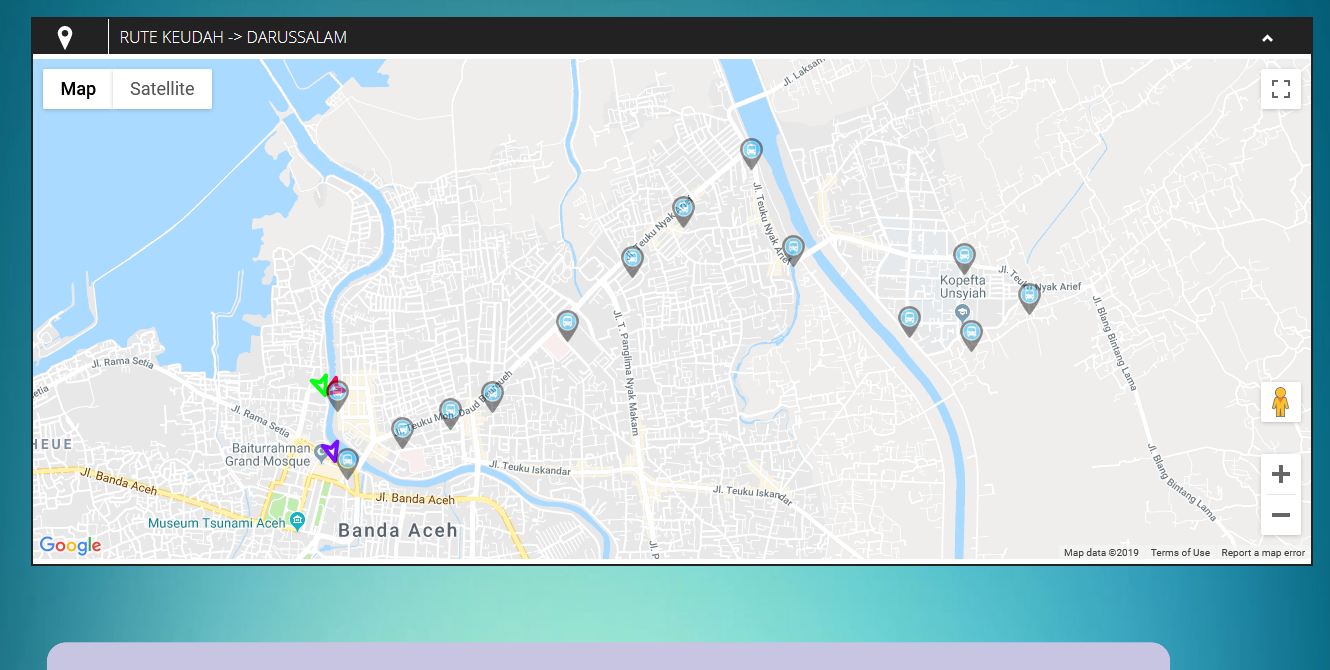Viewport: 1330px width, 670px height.
Task: Toggle fullscreen map view
Action: 1280,89
